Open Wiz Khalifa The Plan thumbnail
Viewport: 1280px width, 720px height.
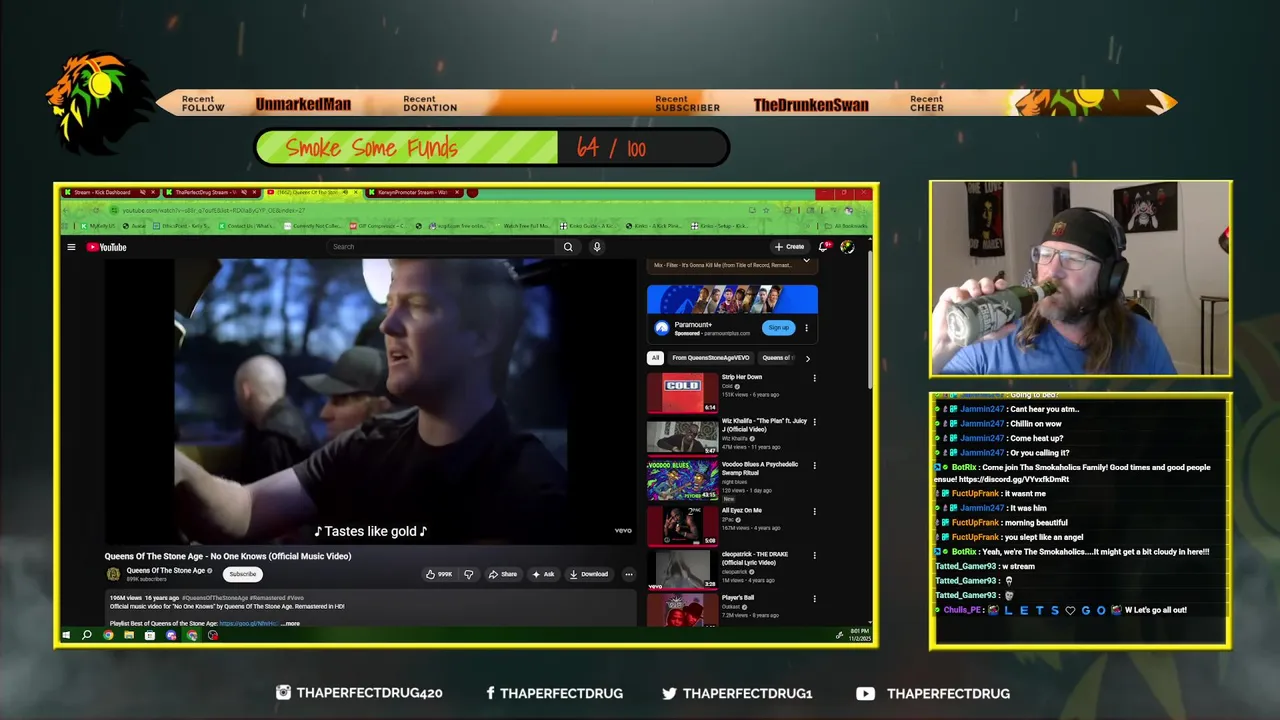pos(682,437)
